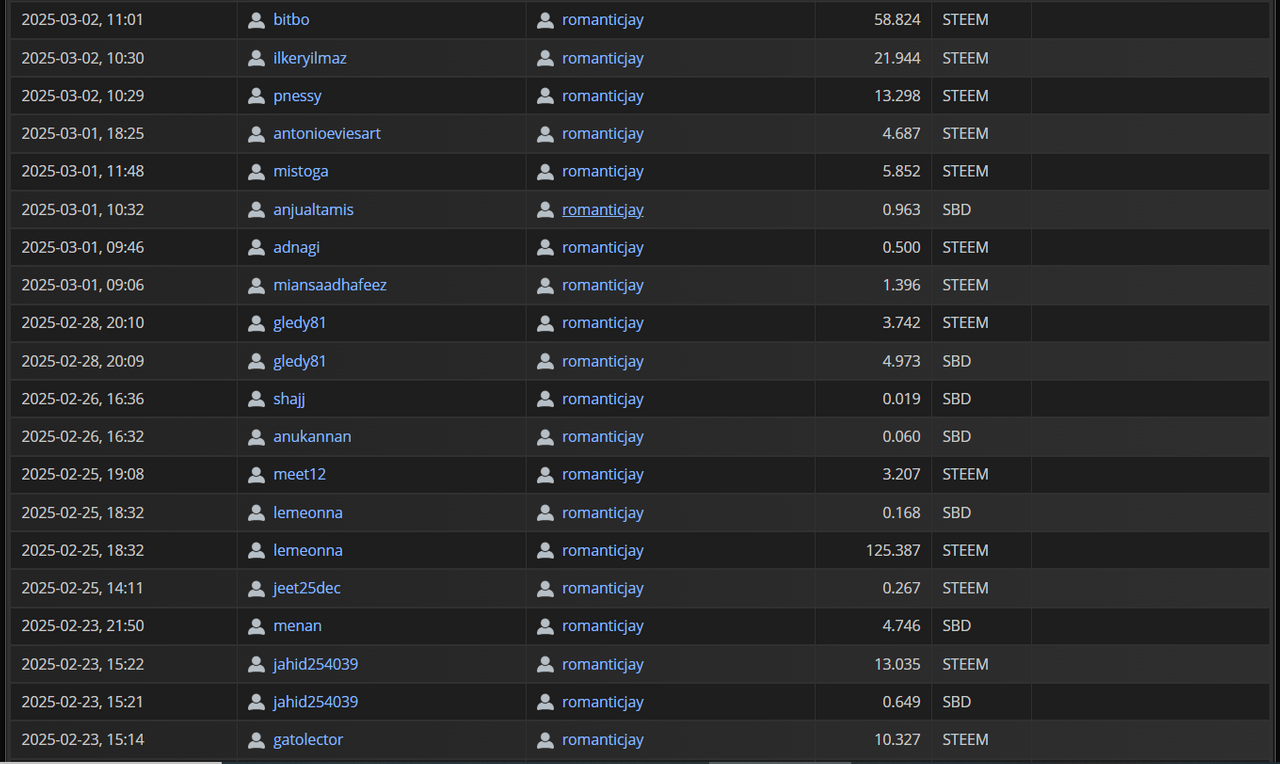Screen dimensions: 1280x764
Task: Visit the miansaadhafeez profile link
Action: point(330,285)
